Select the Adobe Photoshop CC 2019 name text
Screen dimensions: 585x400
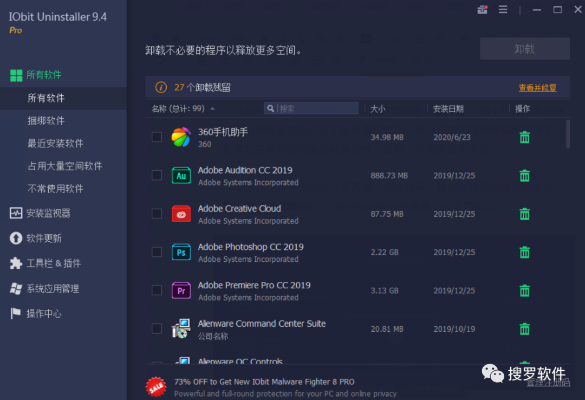(250, 247)
